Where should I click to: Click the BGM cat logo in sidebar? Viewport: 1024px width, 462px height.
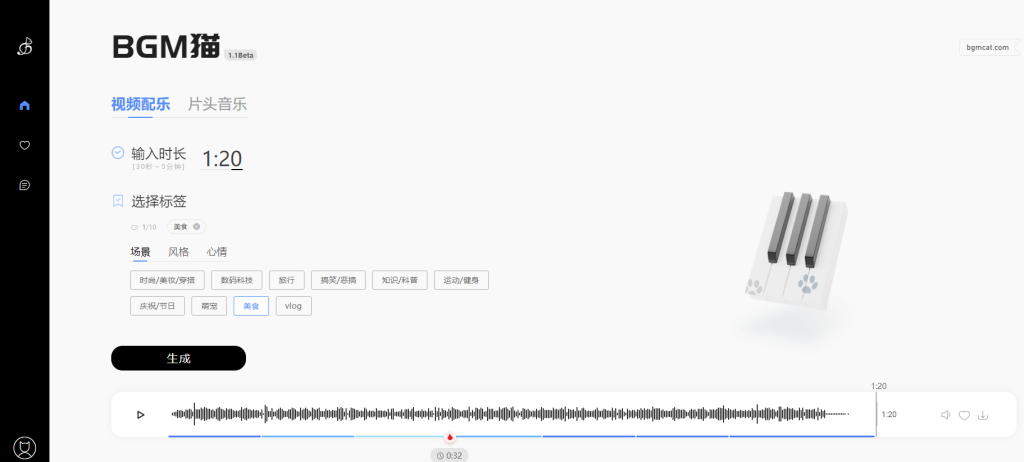click(x=25, y=46)
